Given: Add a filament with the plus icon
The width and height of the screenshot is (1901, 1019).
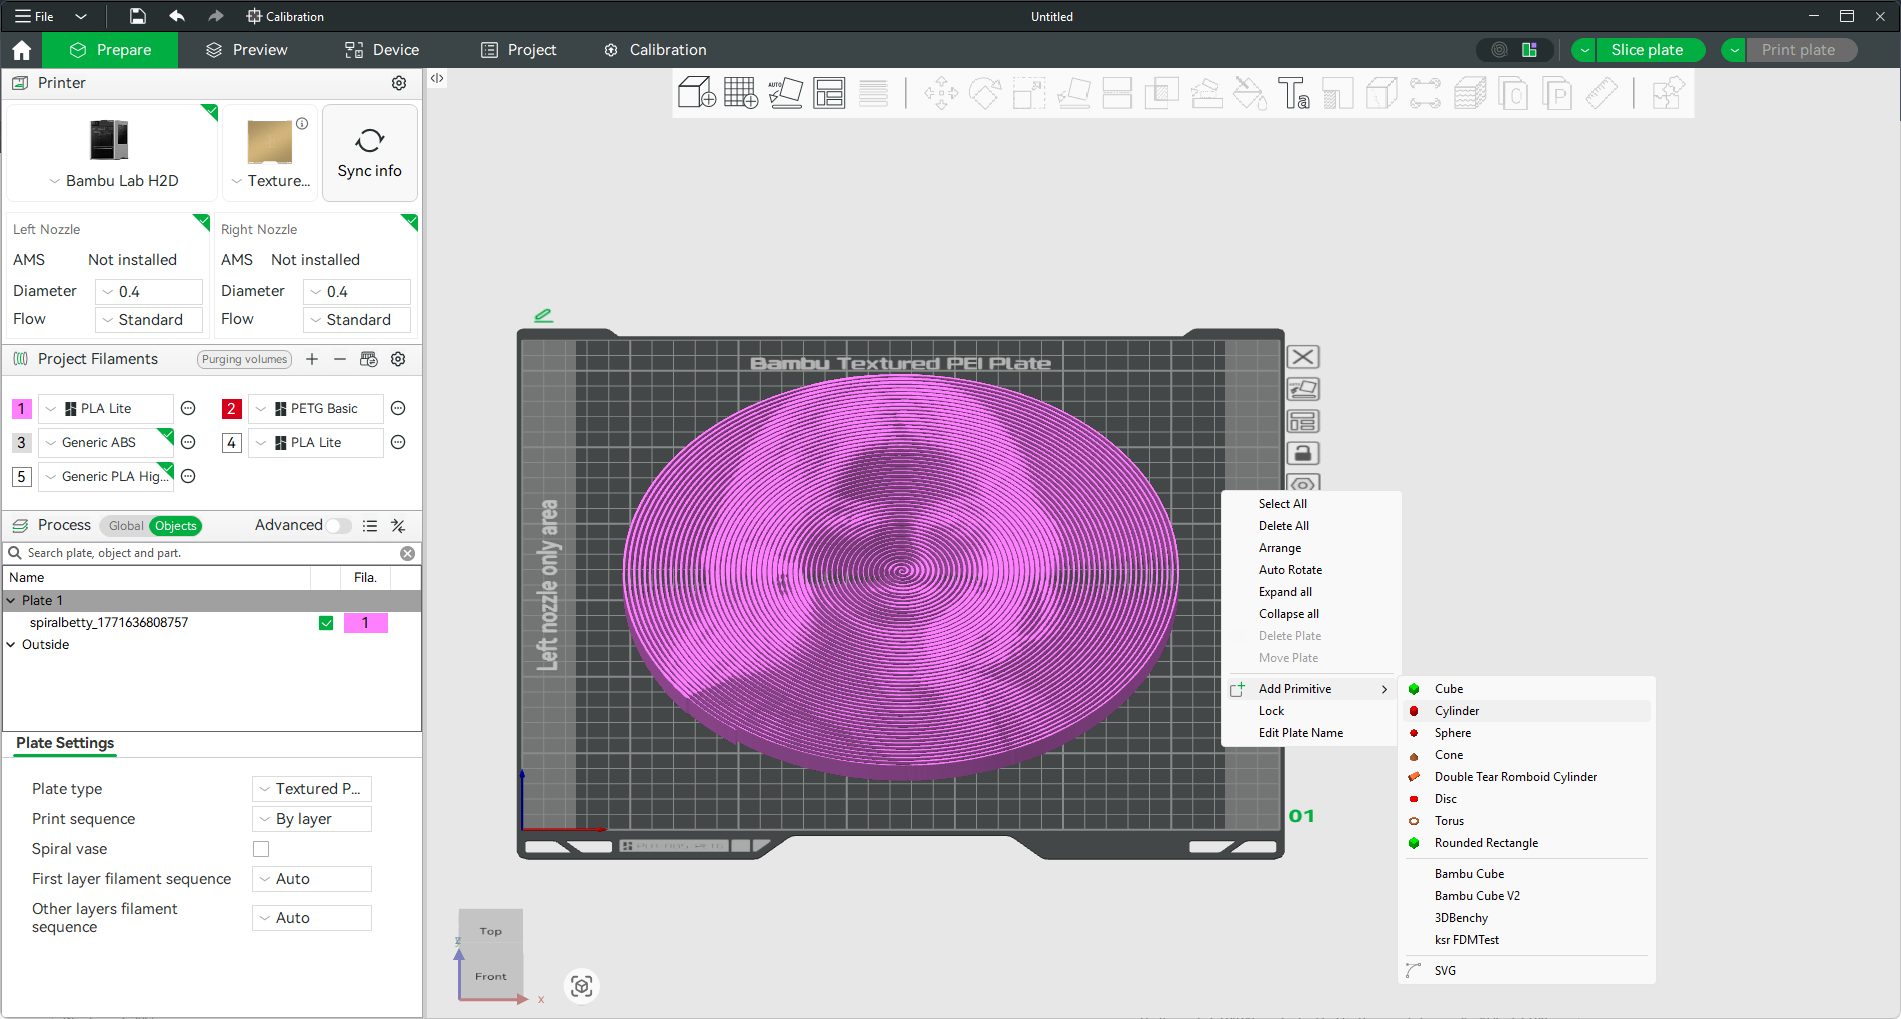Looking at the screenshot, I should pos(312,359).
